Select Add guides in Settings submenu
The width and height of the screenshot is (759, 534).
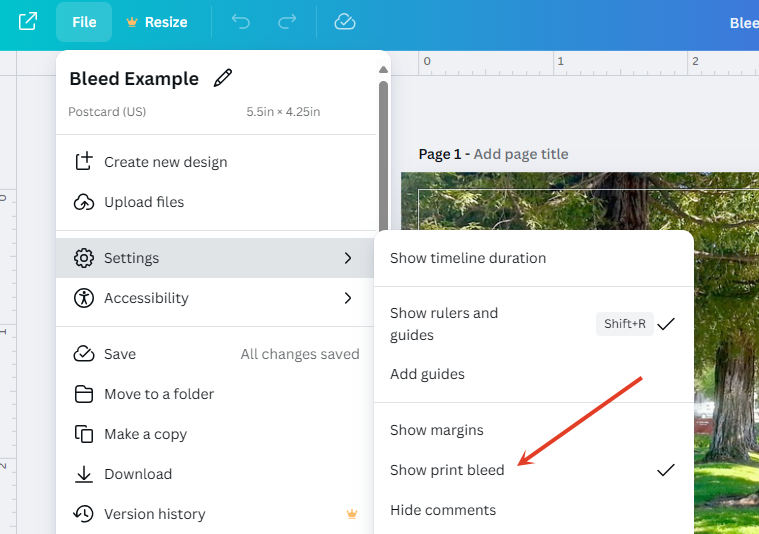tap(534, 374)
